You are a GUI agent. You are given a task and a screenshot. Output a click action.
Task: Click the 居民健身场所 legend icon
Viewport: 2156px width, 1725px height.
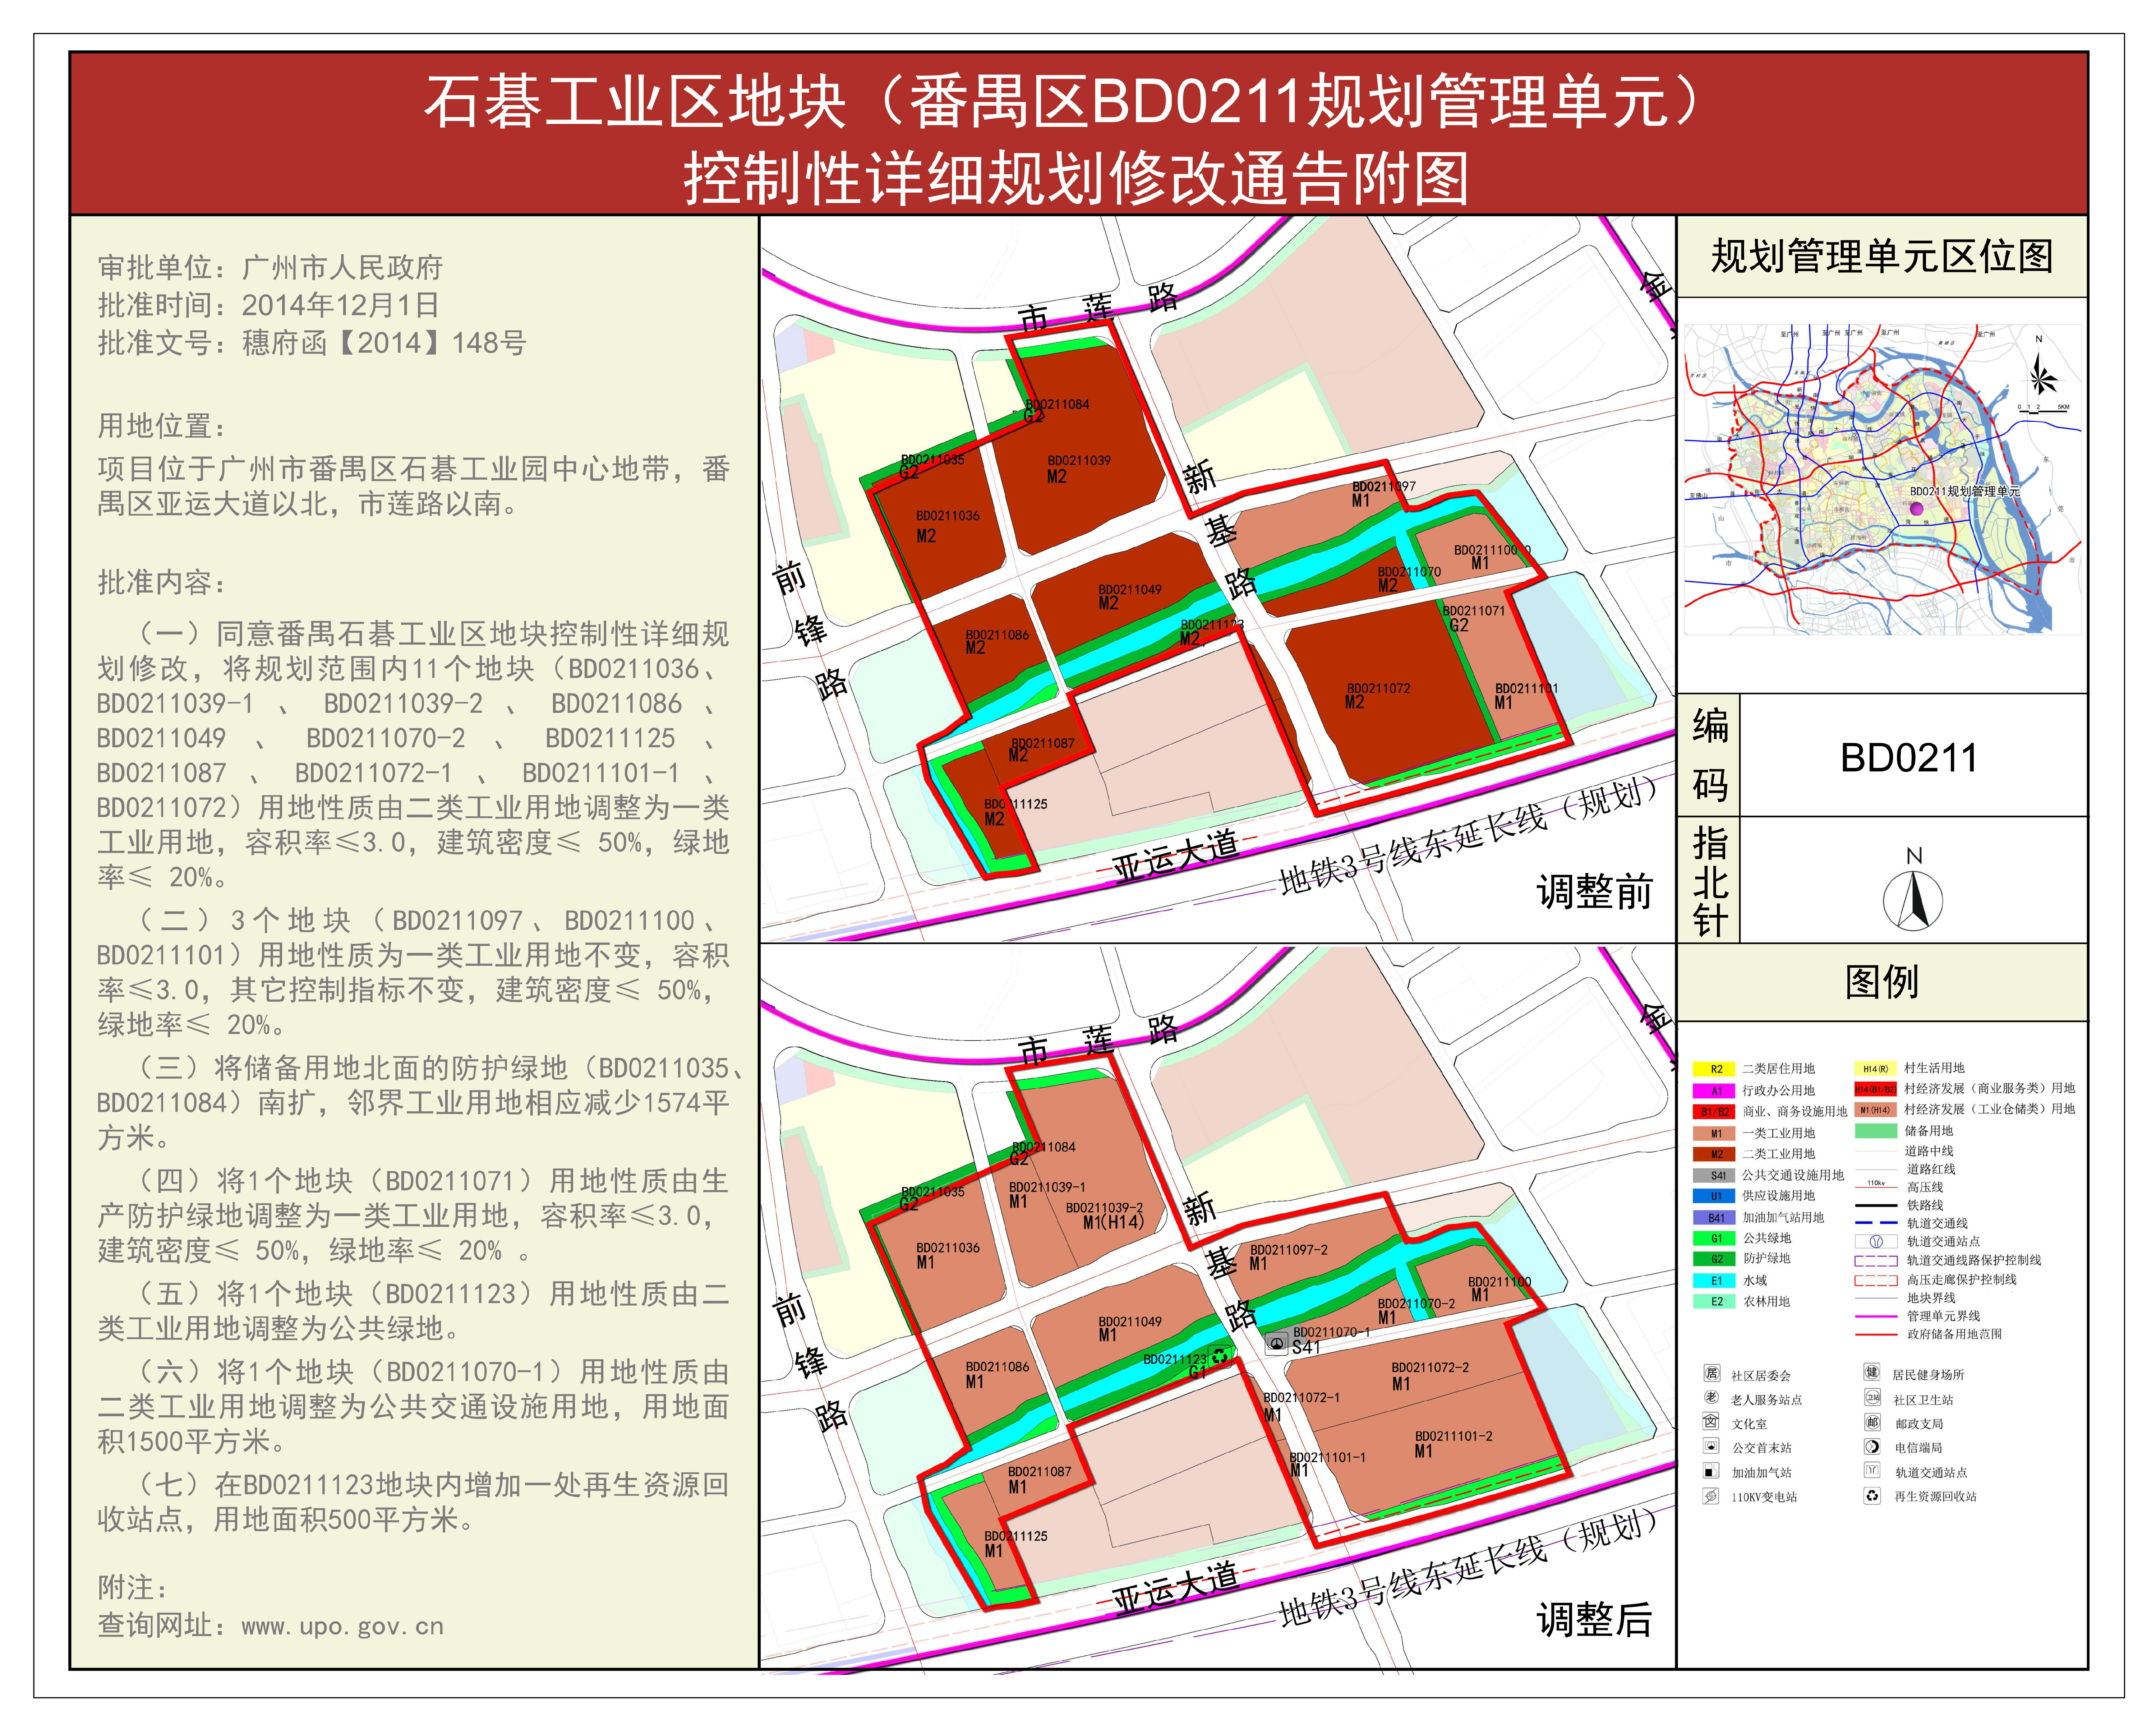point(1872,1373)
